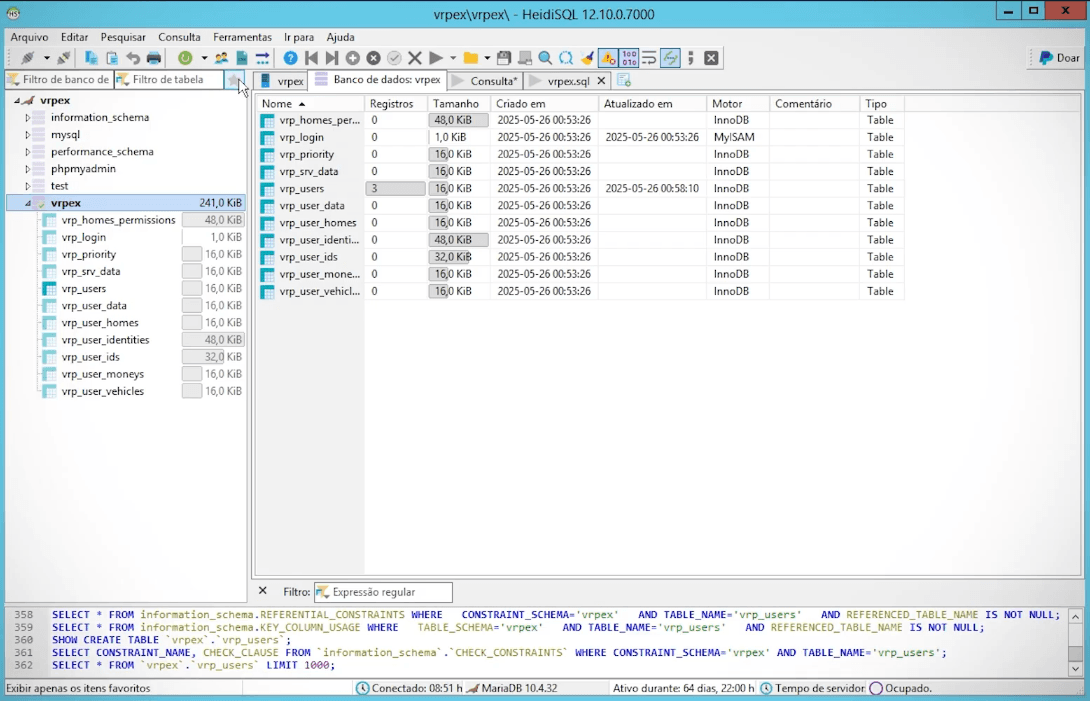Viewport: 1090px width, 701px height.
Task: Click the Replace text icon
Action: (x=567, y=58)
